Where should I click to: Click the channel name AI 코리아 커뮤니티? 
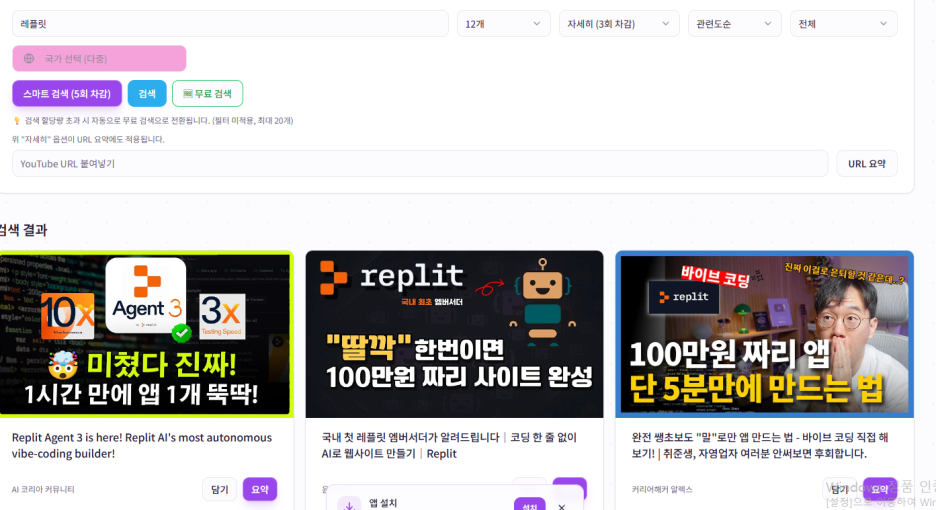(43, 489)
